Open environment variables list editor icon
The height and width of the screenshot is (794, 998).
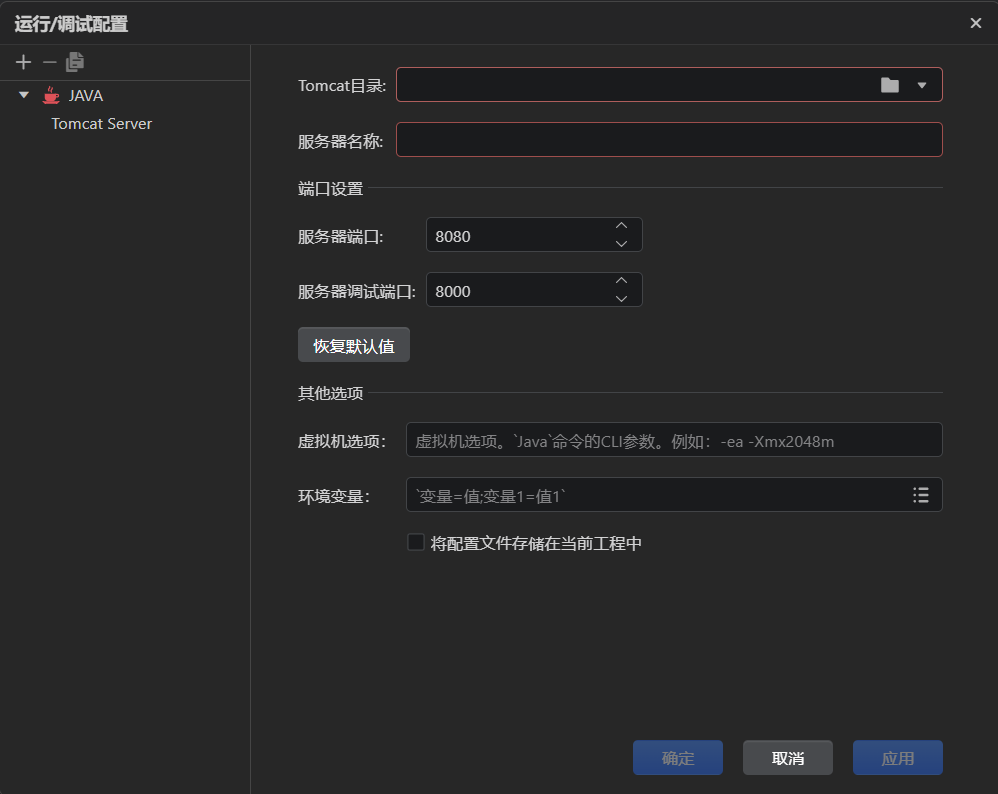pyautogui.click(x=921, y=495)
